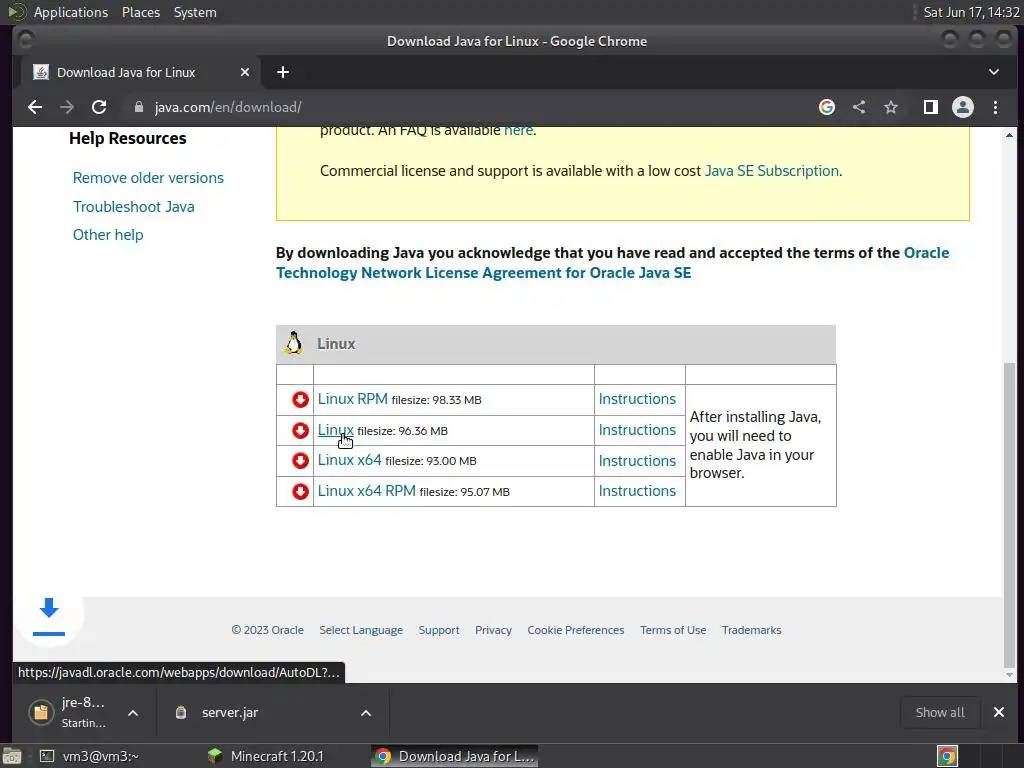
Task: Open the Applications menu
Action: [71, 12]
